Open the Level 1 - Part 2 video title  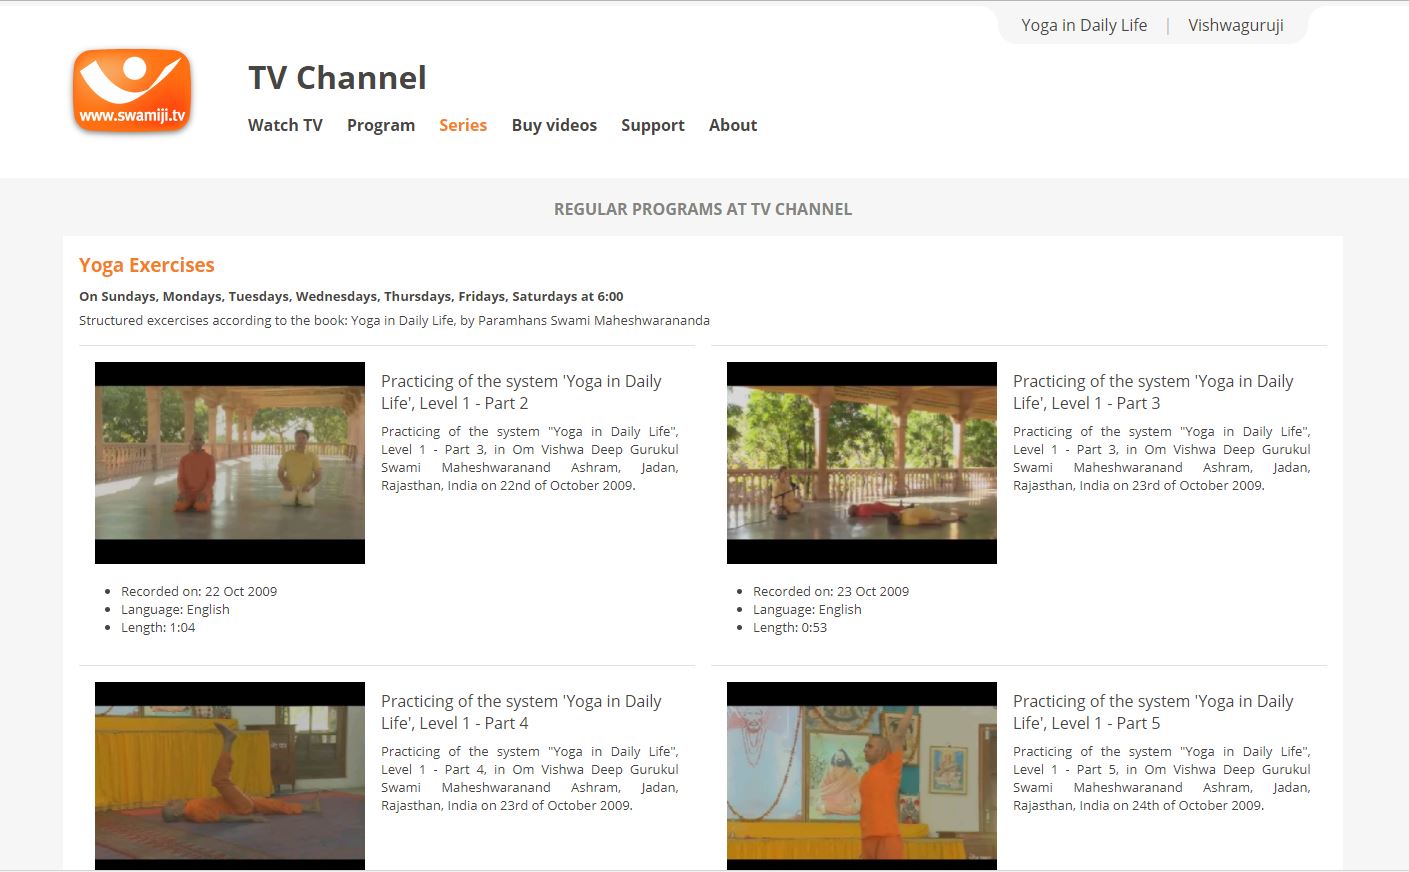point(521,391)
